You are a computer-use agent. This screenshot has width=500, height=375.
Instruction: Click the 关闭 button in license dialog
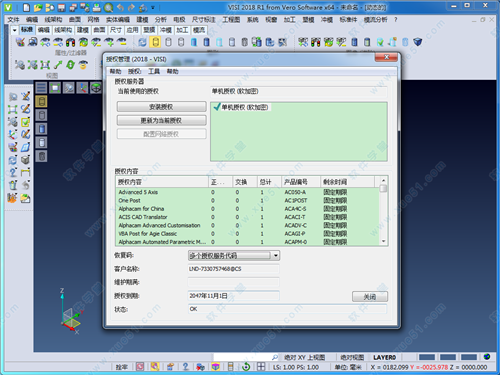tap(370, 296)
